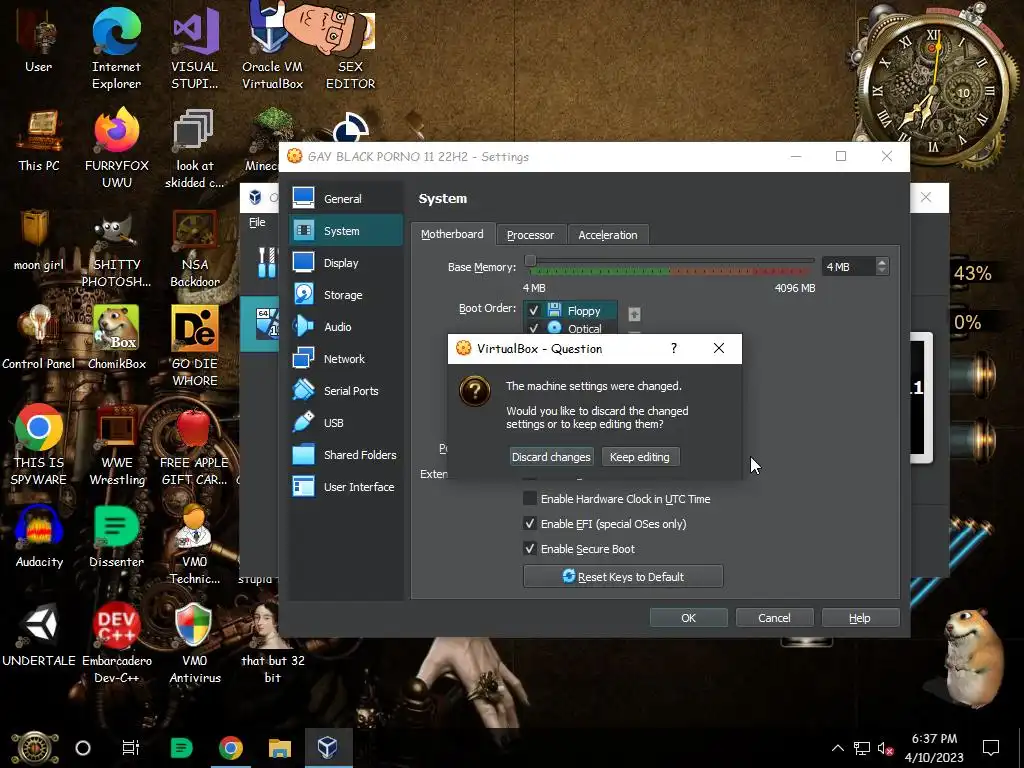Screen dimensions: 1024x768
Task: Open the Start button on the taskbar
Action: [x=35, y=748]
